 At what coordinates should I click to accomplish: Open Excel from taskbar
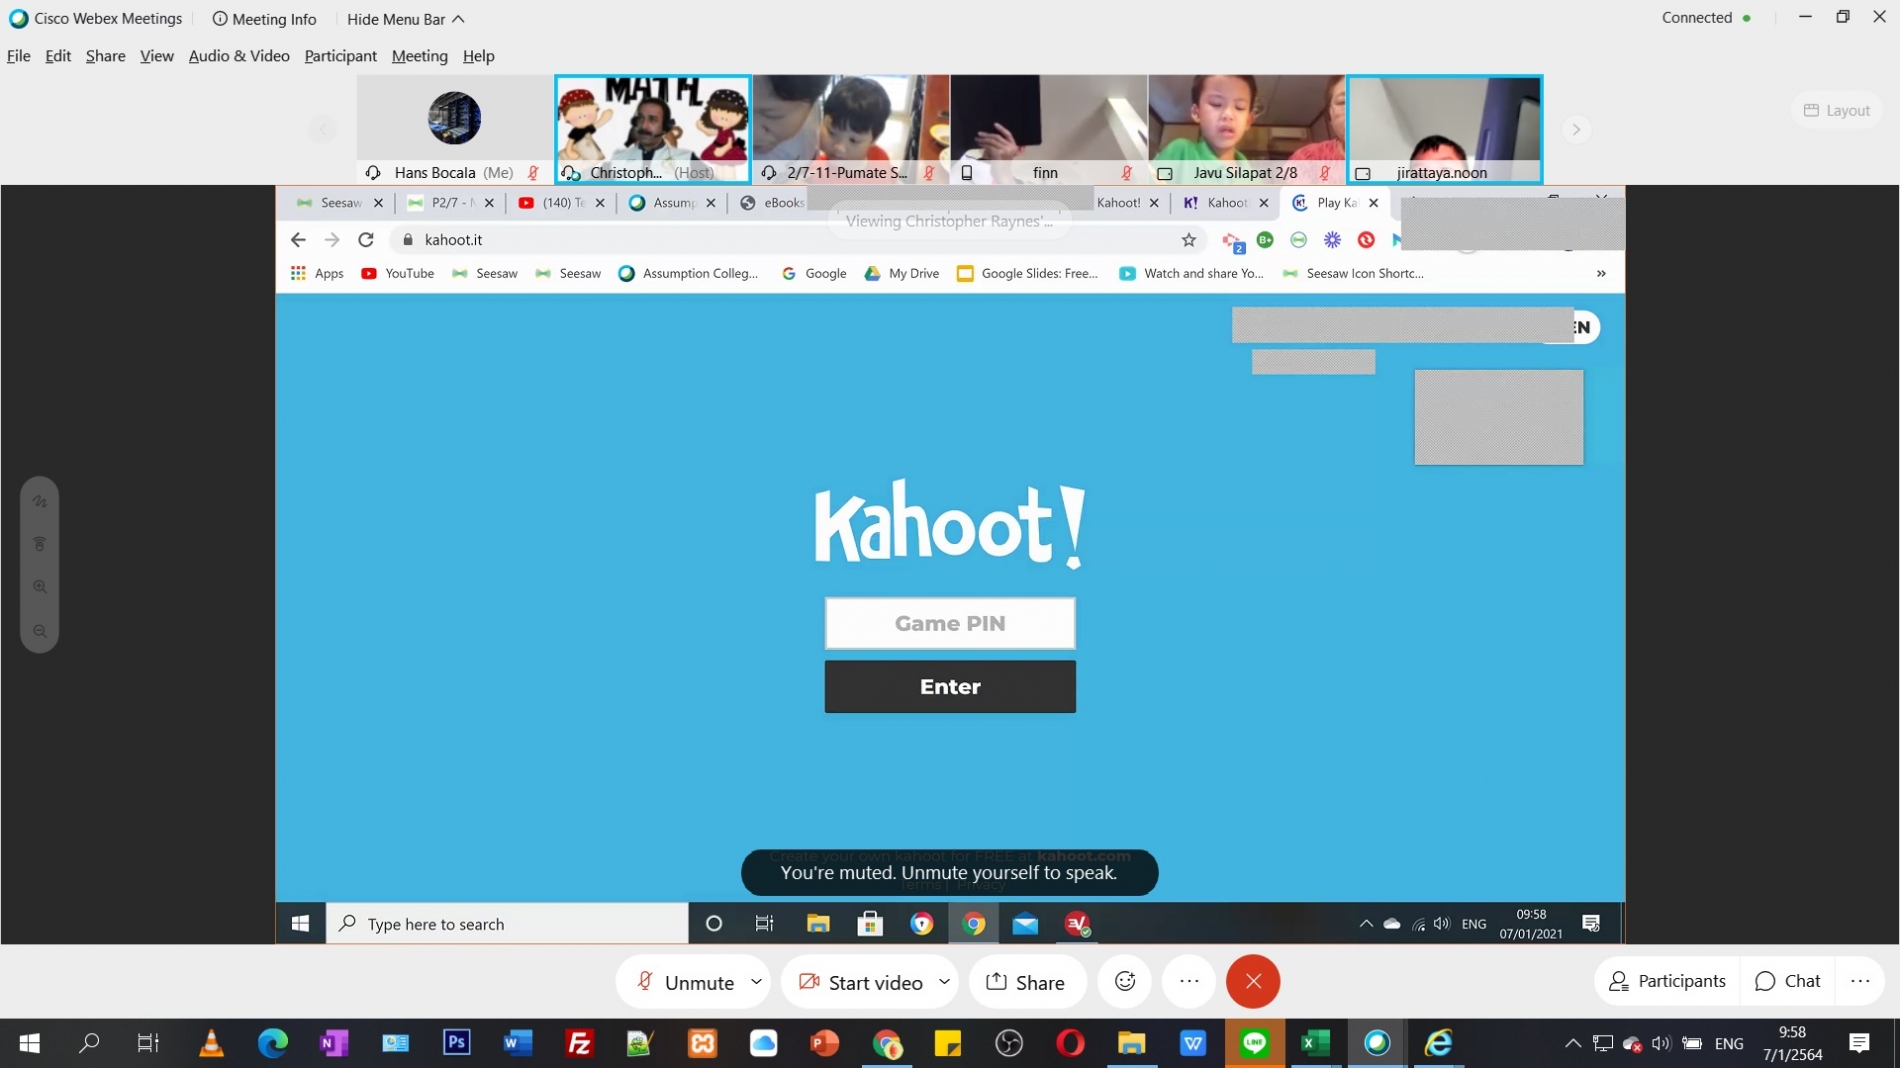tap(1315, 1043)
